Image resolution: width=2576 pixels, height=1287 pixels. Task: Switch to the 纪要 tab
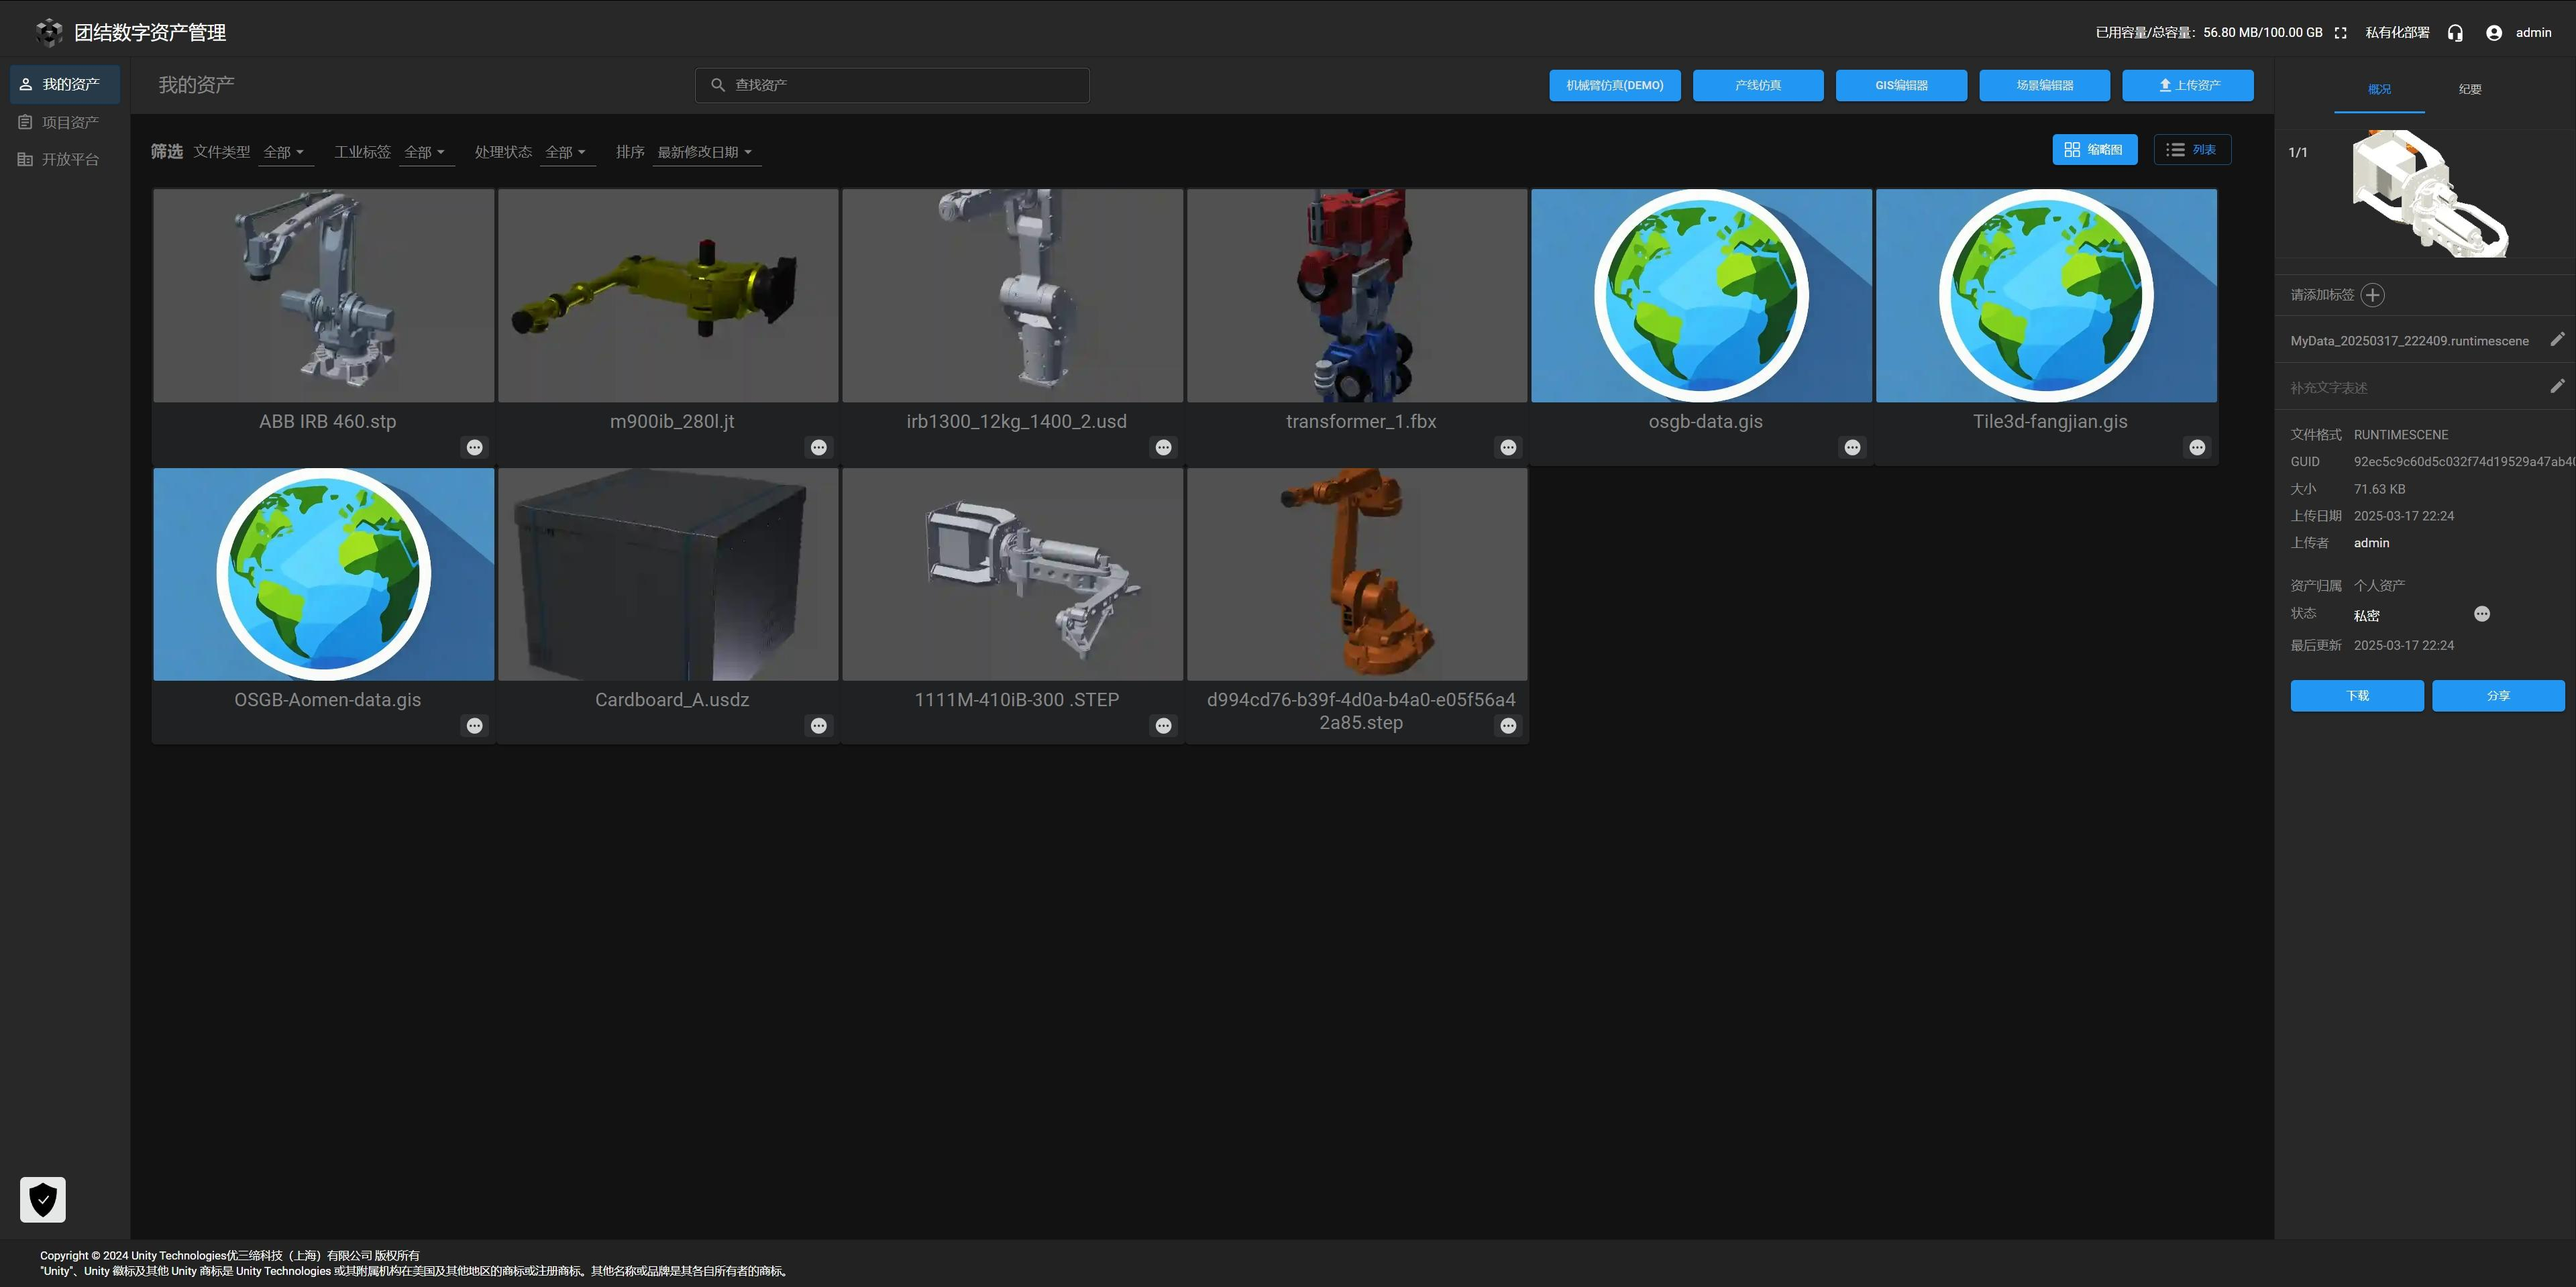2469,89
